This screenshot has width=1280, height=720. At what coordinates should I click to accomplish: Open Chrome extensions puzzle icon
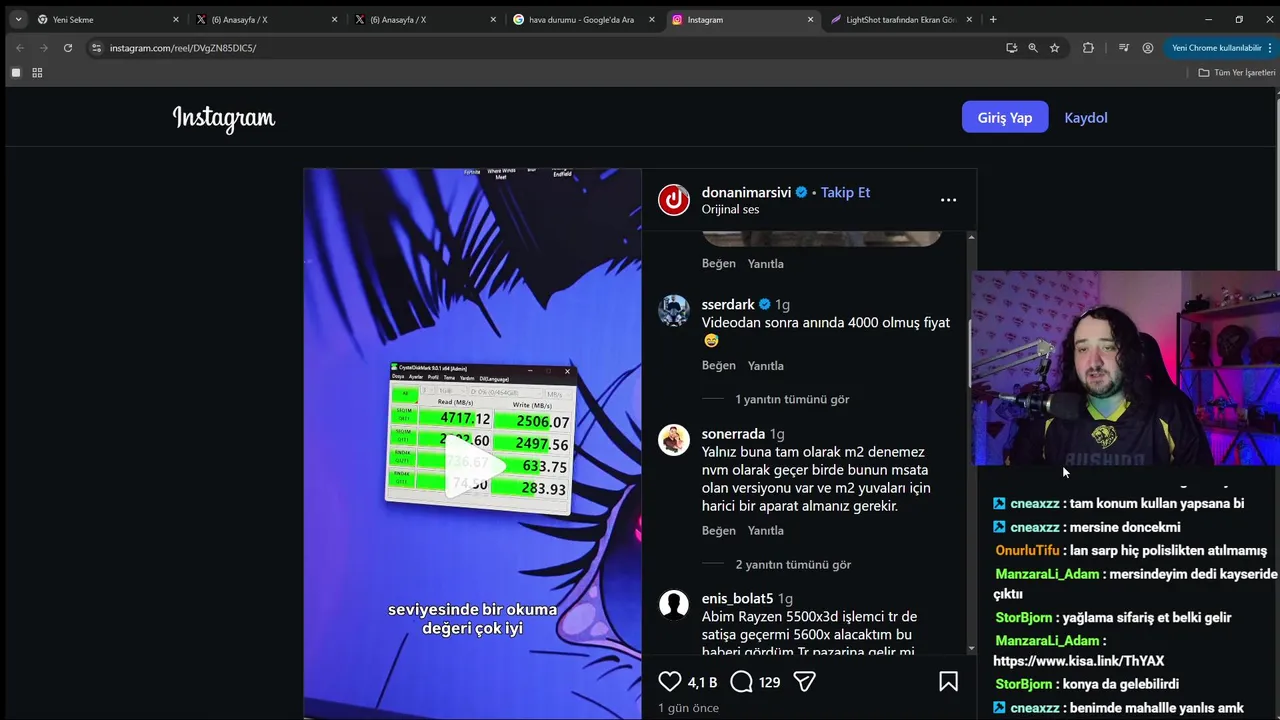point(1088,48)
